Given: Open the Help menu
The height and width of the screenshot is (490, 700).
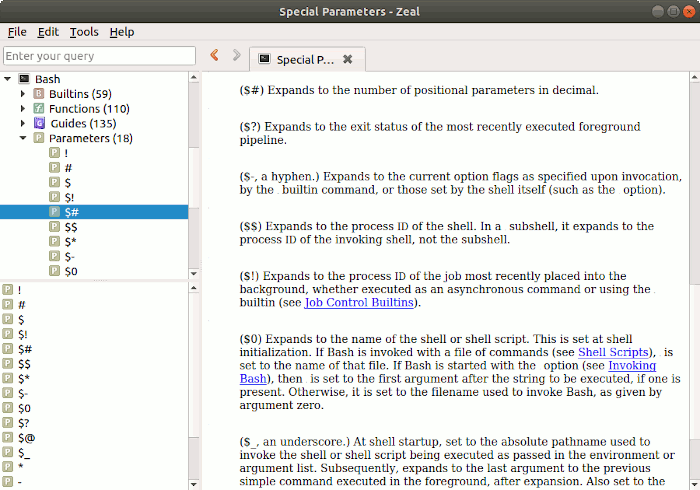Looking at the screenshot, I should click(x=122, y=32).
